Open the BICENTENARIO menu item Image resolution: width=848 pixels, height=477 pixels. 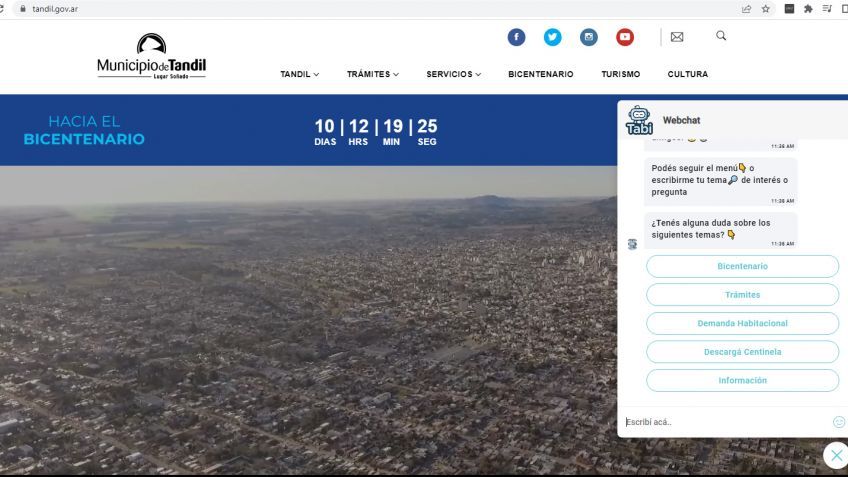(x=541, y=74)
